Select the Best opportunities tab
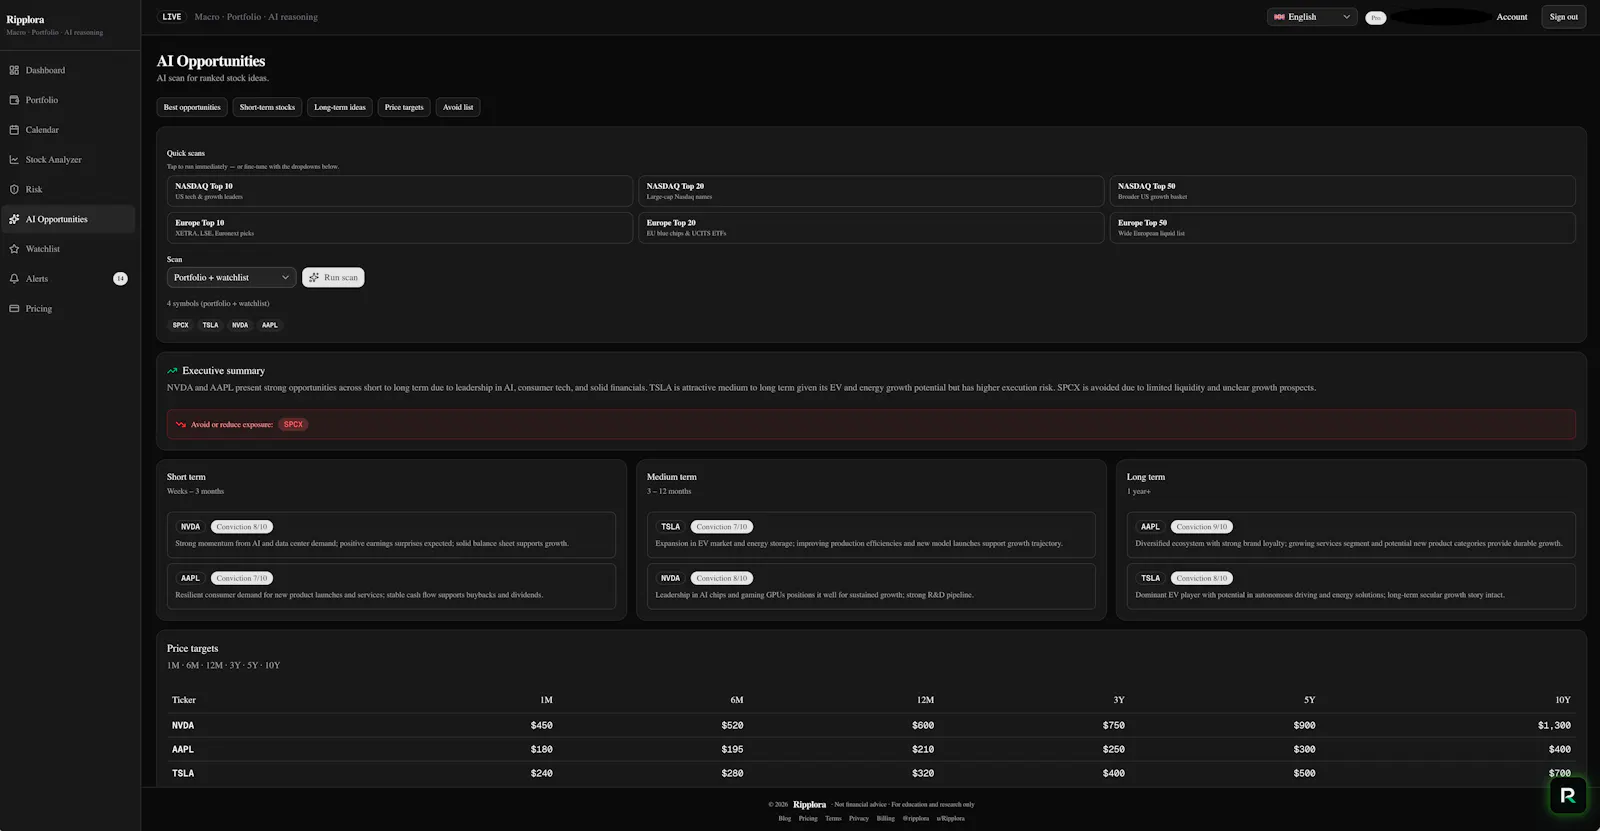Image resolution: width=1600 pixels, height=831 pixels. tap(192, 107)
